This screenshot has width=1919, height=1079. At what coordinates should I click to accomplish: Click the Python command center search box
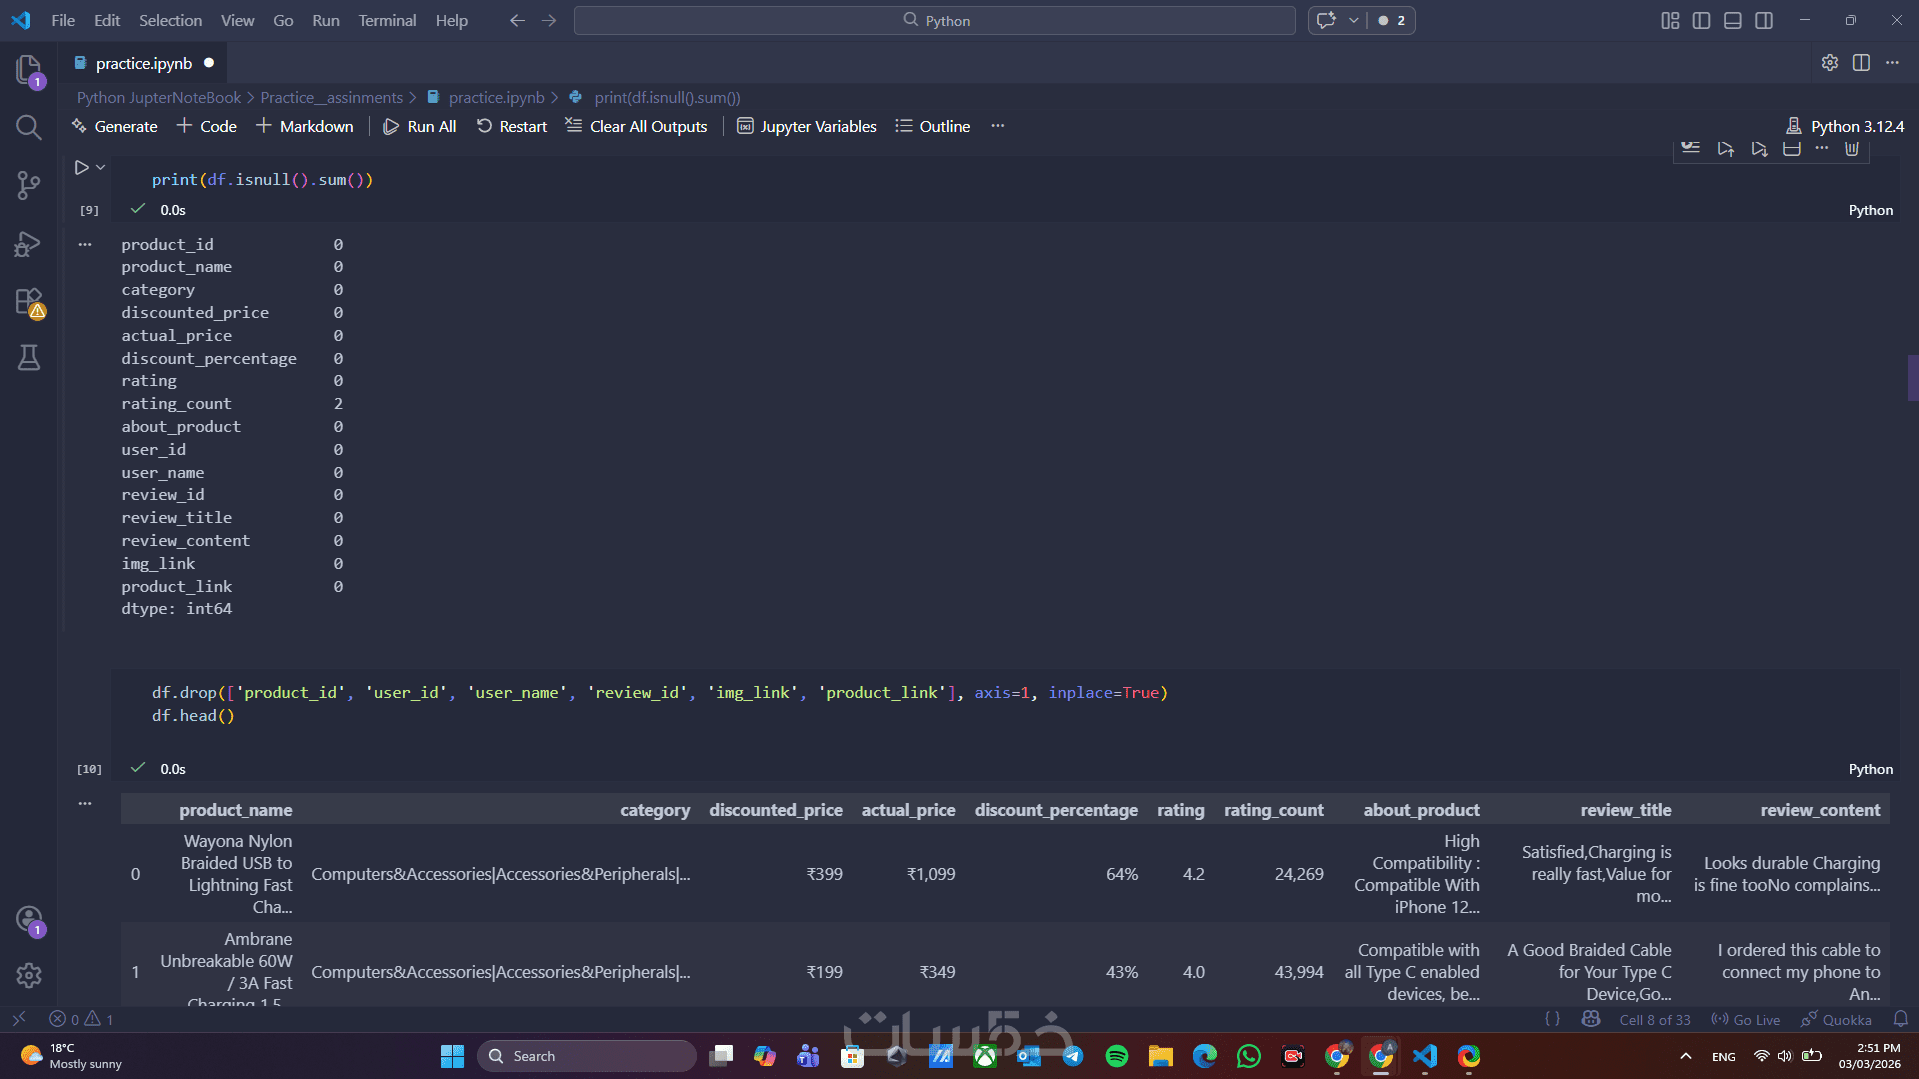pos(934,20)
